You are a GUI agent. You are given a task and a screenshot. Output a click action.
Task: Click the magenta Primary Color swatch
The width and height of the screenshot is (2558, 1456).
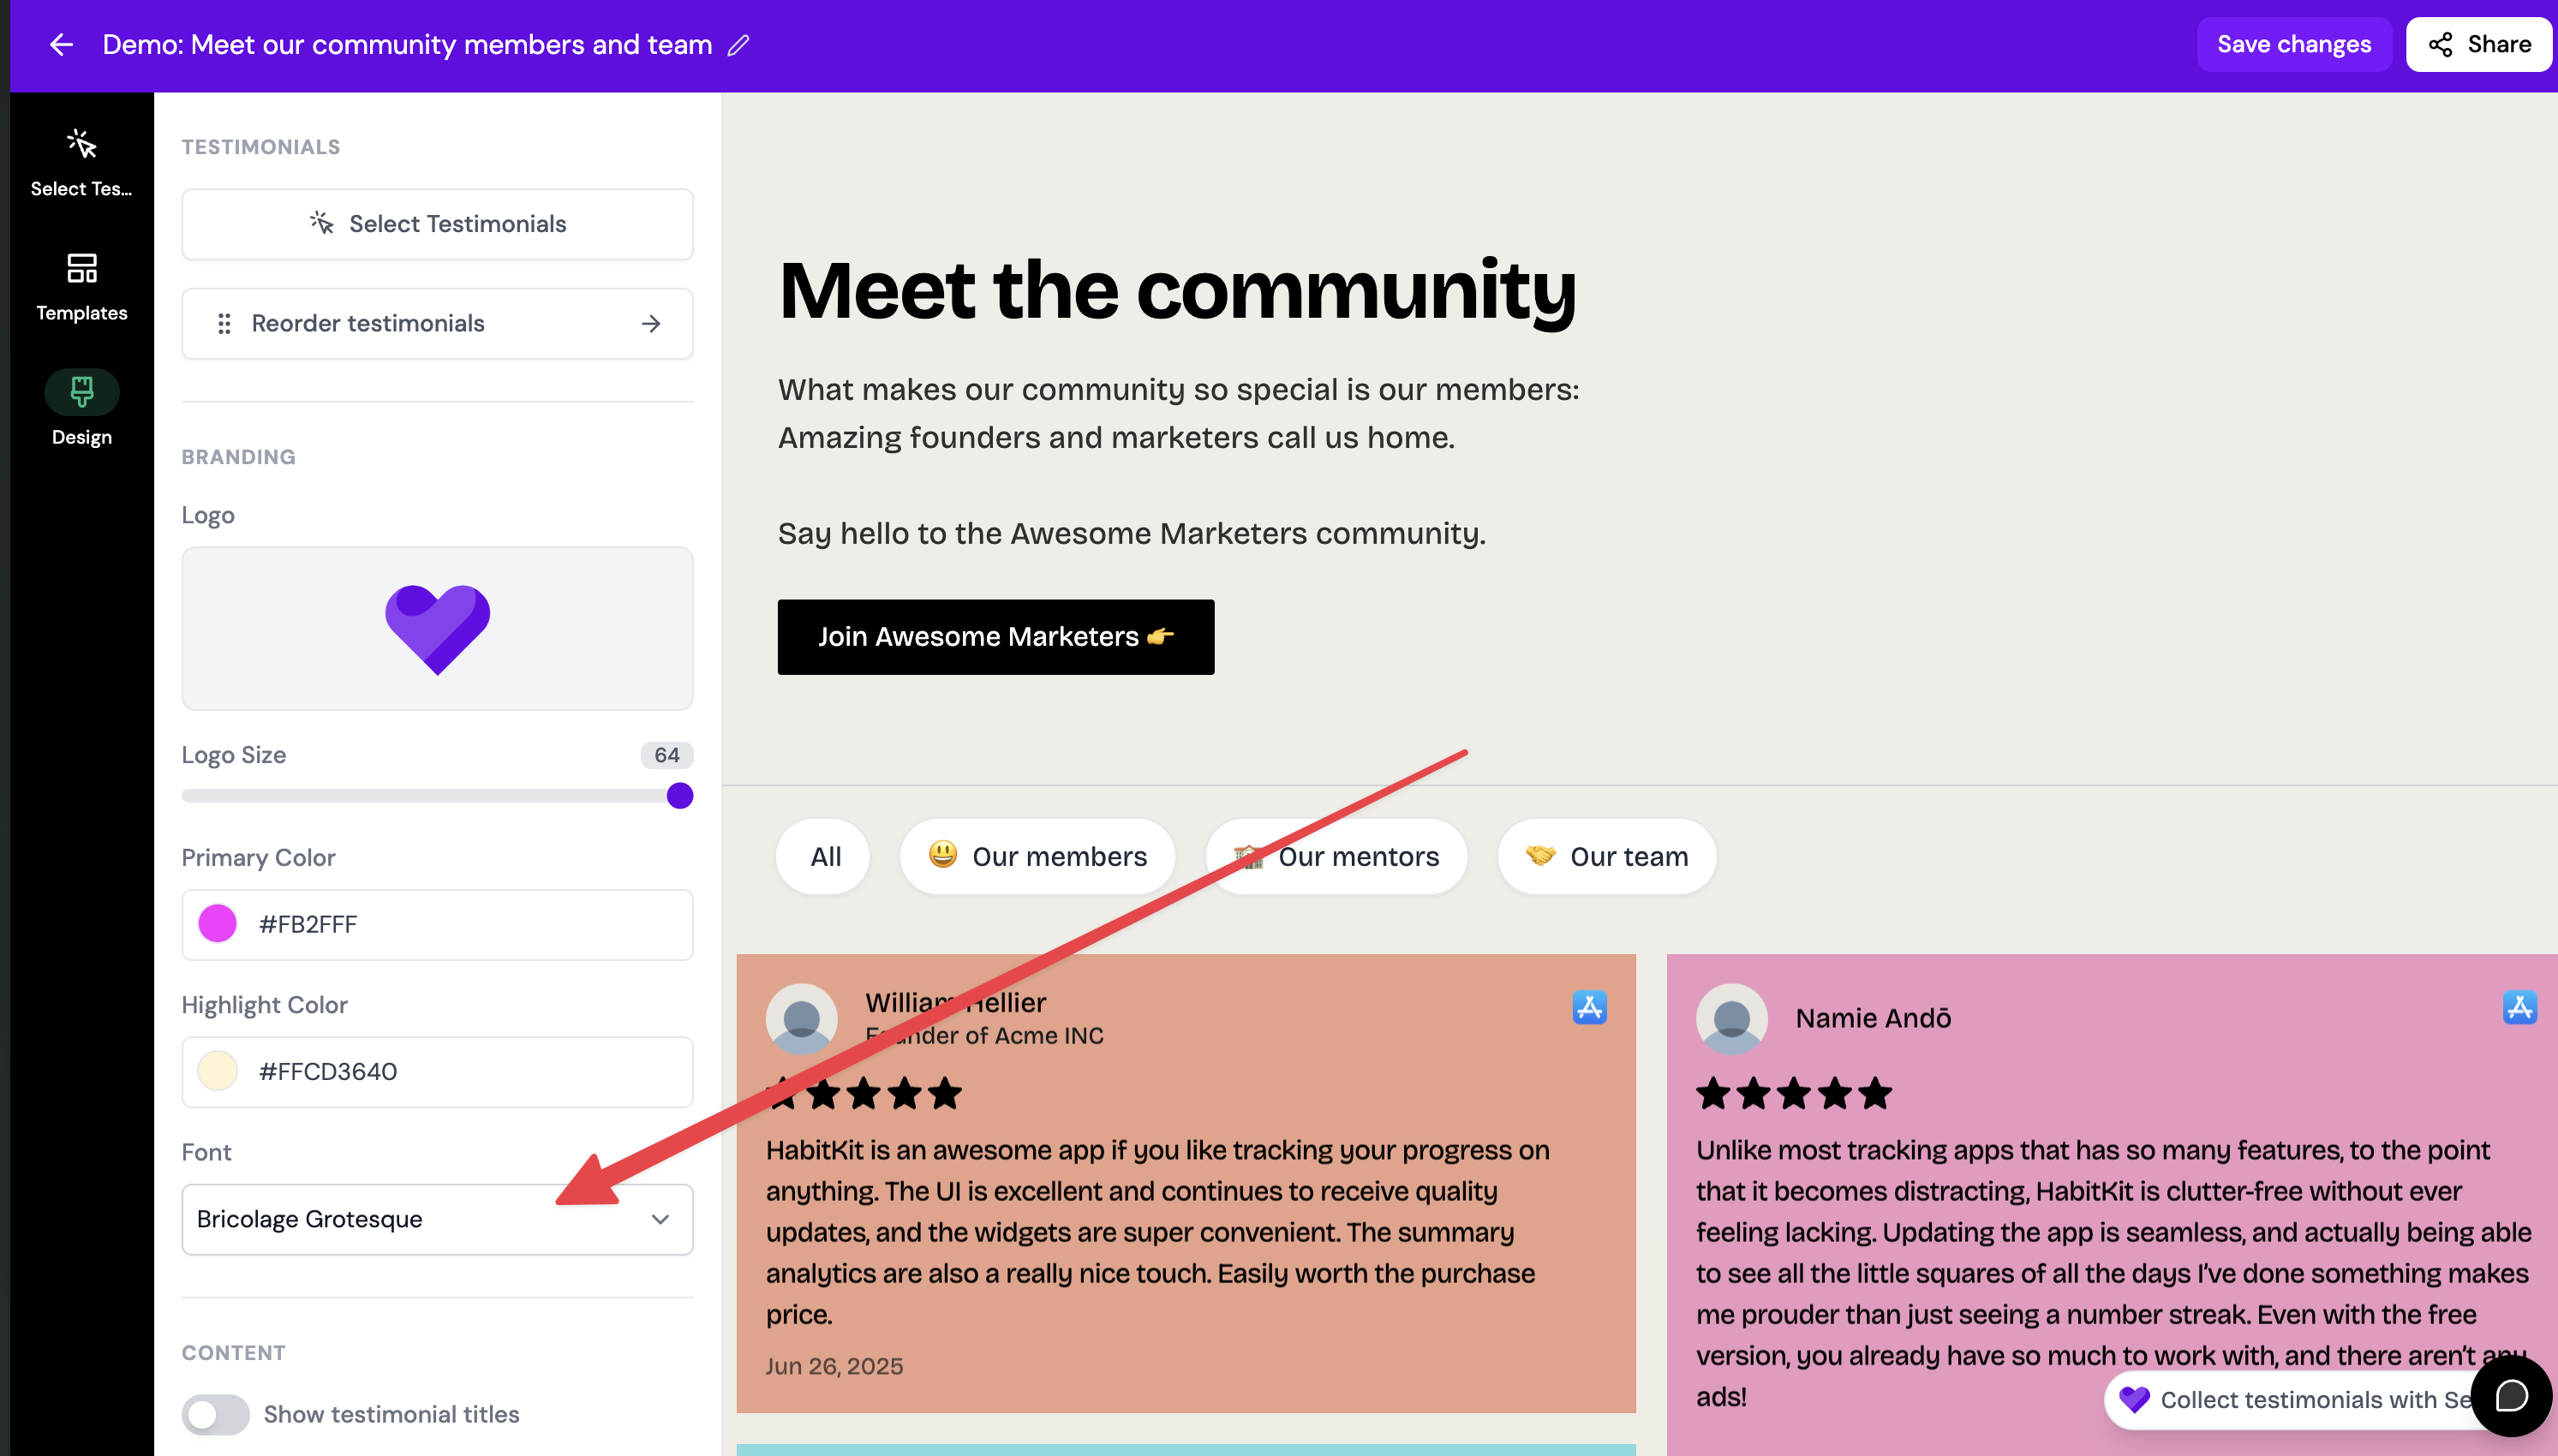(x=217, y=924)
